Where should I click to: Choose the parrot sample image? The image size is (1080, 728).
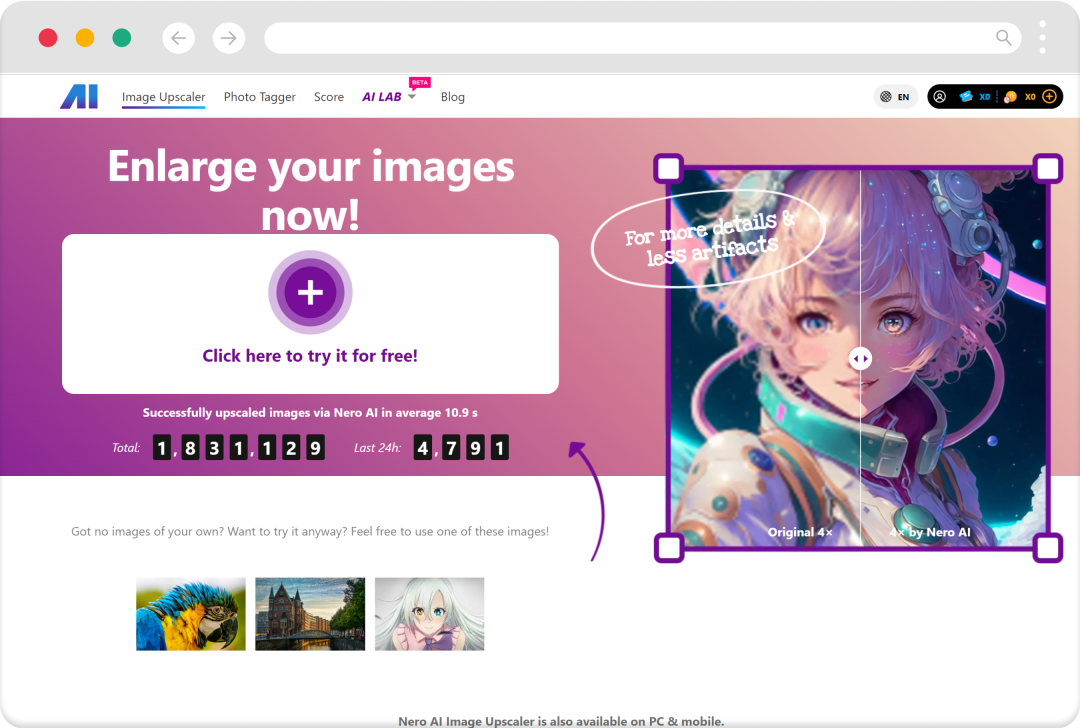pyautogui.click(x=191, y=614)
